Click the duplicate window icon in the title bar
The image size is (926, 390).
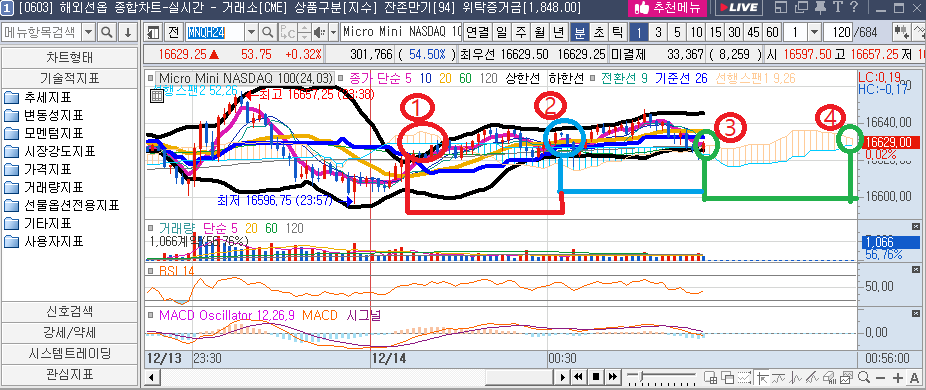coord(801,8)
